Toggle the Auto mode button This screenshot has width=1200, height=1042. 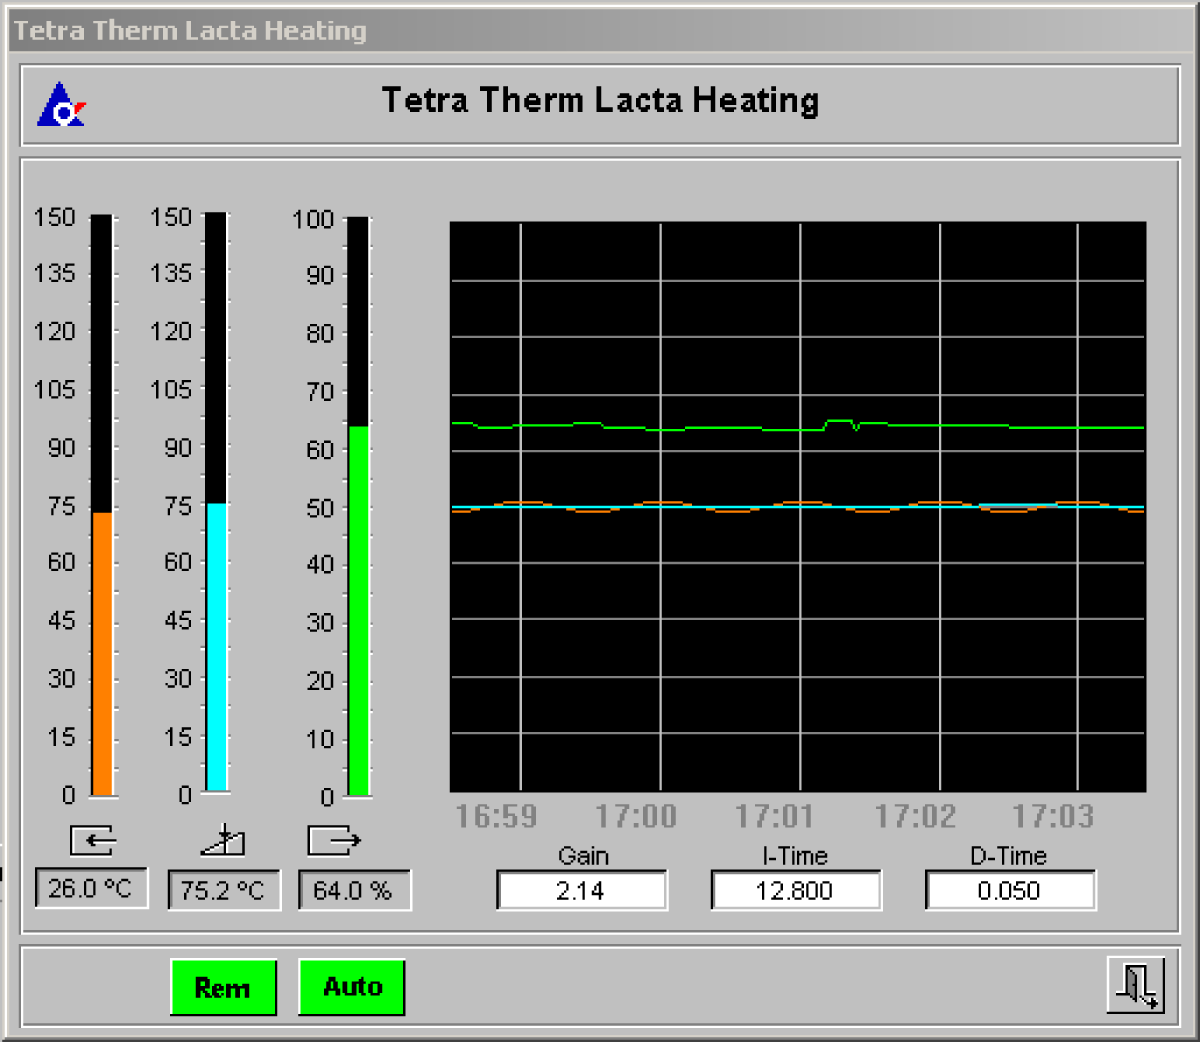pos(352,987)
